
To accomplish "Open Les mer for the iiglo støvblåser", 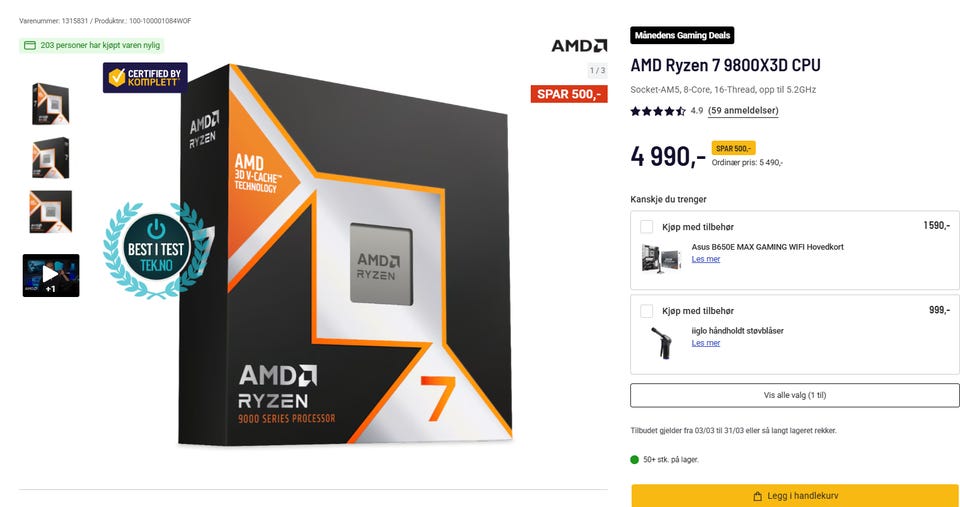I will coord(706,343).
